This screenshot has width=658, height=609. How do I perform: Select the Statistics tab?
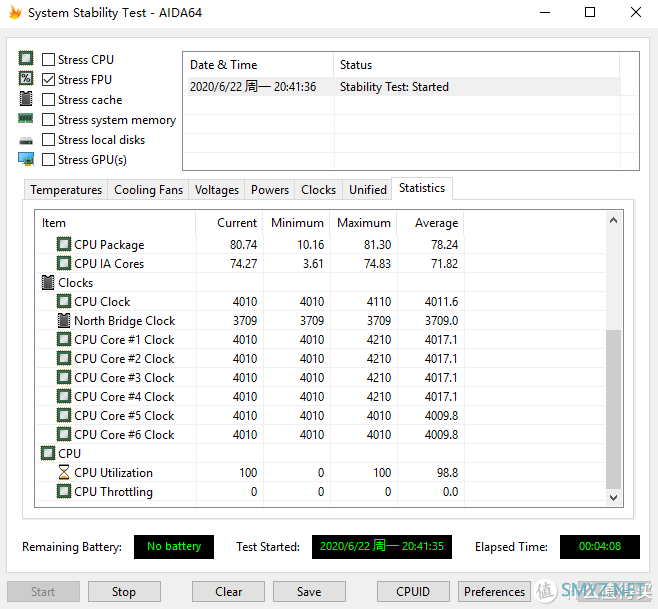tap(422, 188)
